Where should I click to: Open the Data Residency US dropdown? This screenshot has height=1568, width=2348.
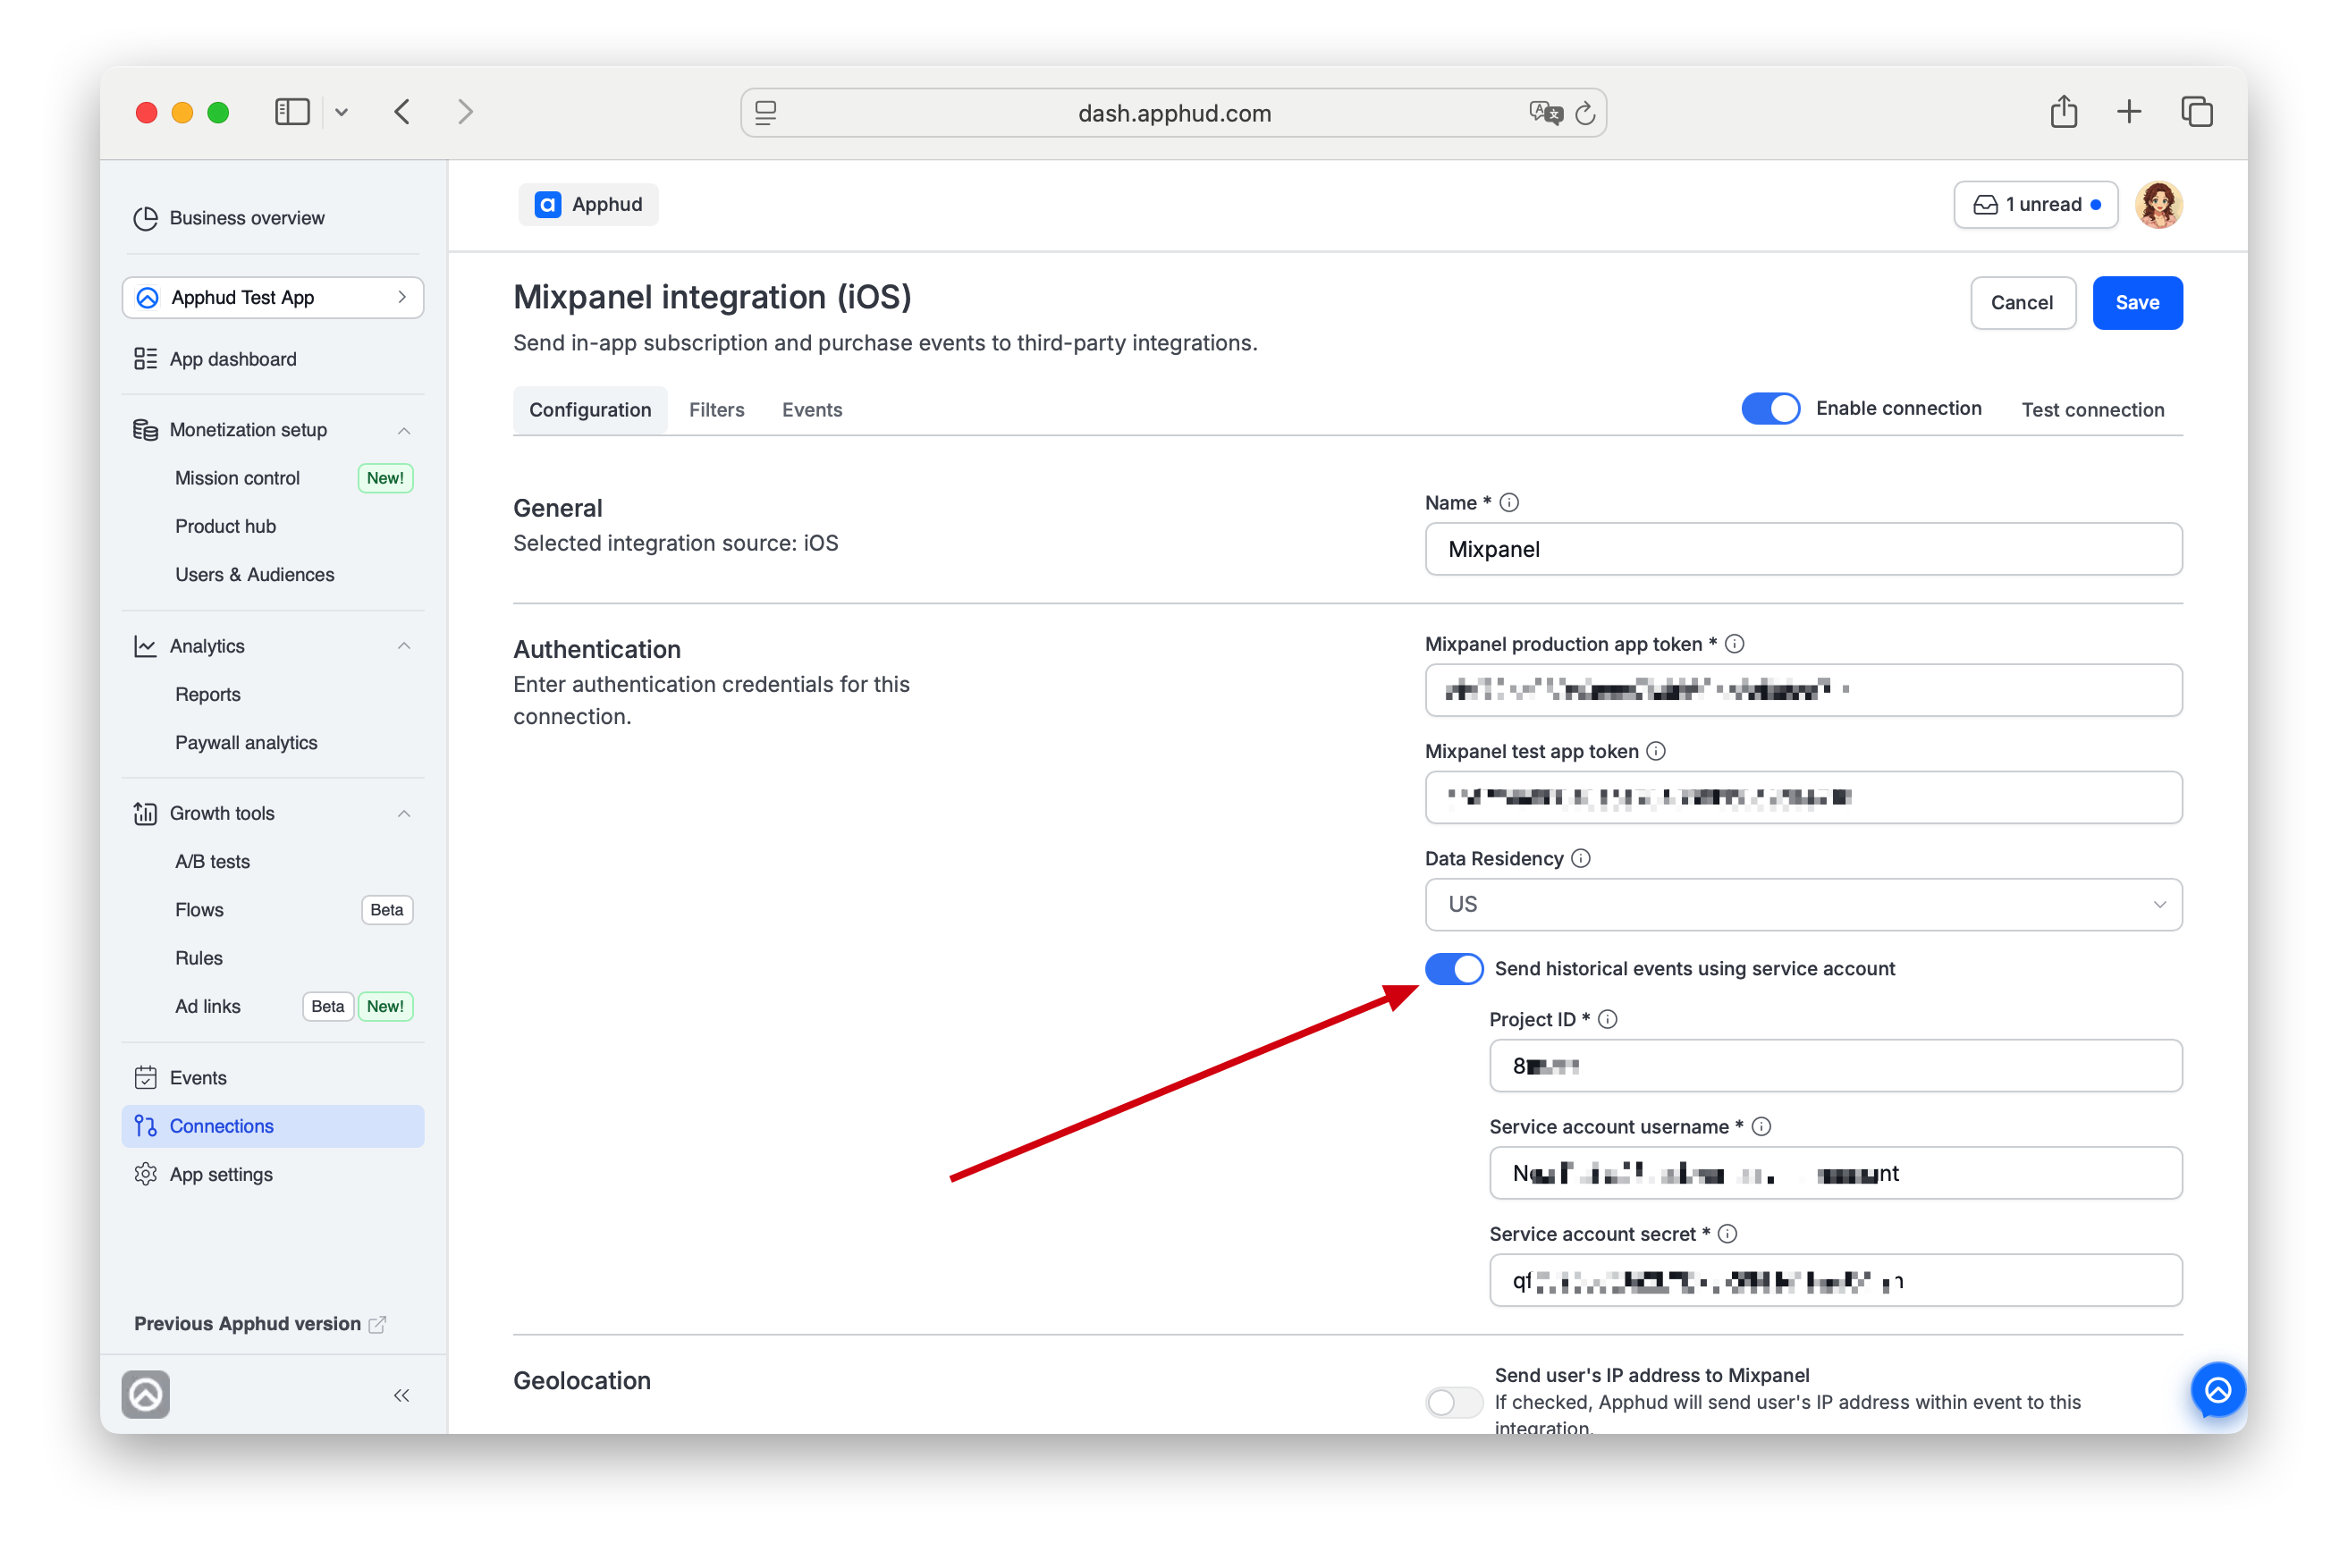coord(1803,904)
